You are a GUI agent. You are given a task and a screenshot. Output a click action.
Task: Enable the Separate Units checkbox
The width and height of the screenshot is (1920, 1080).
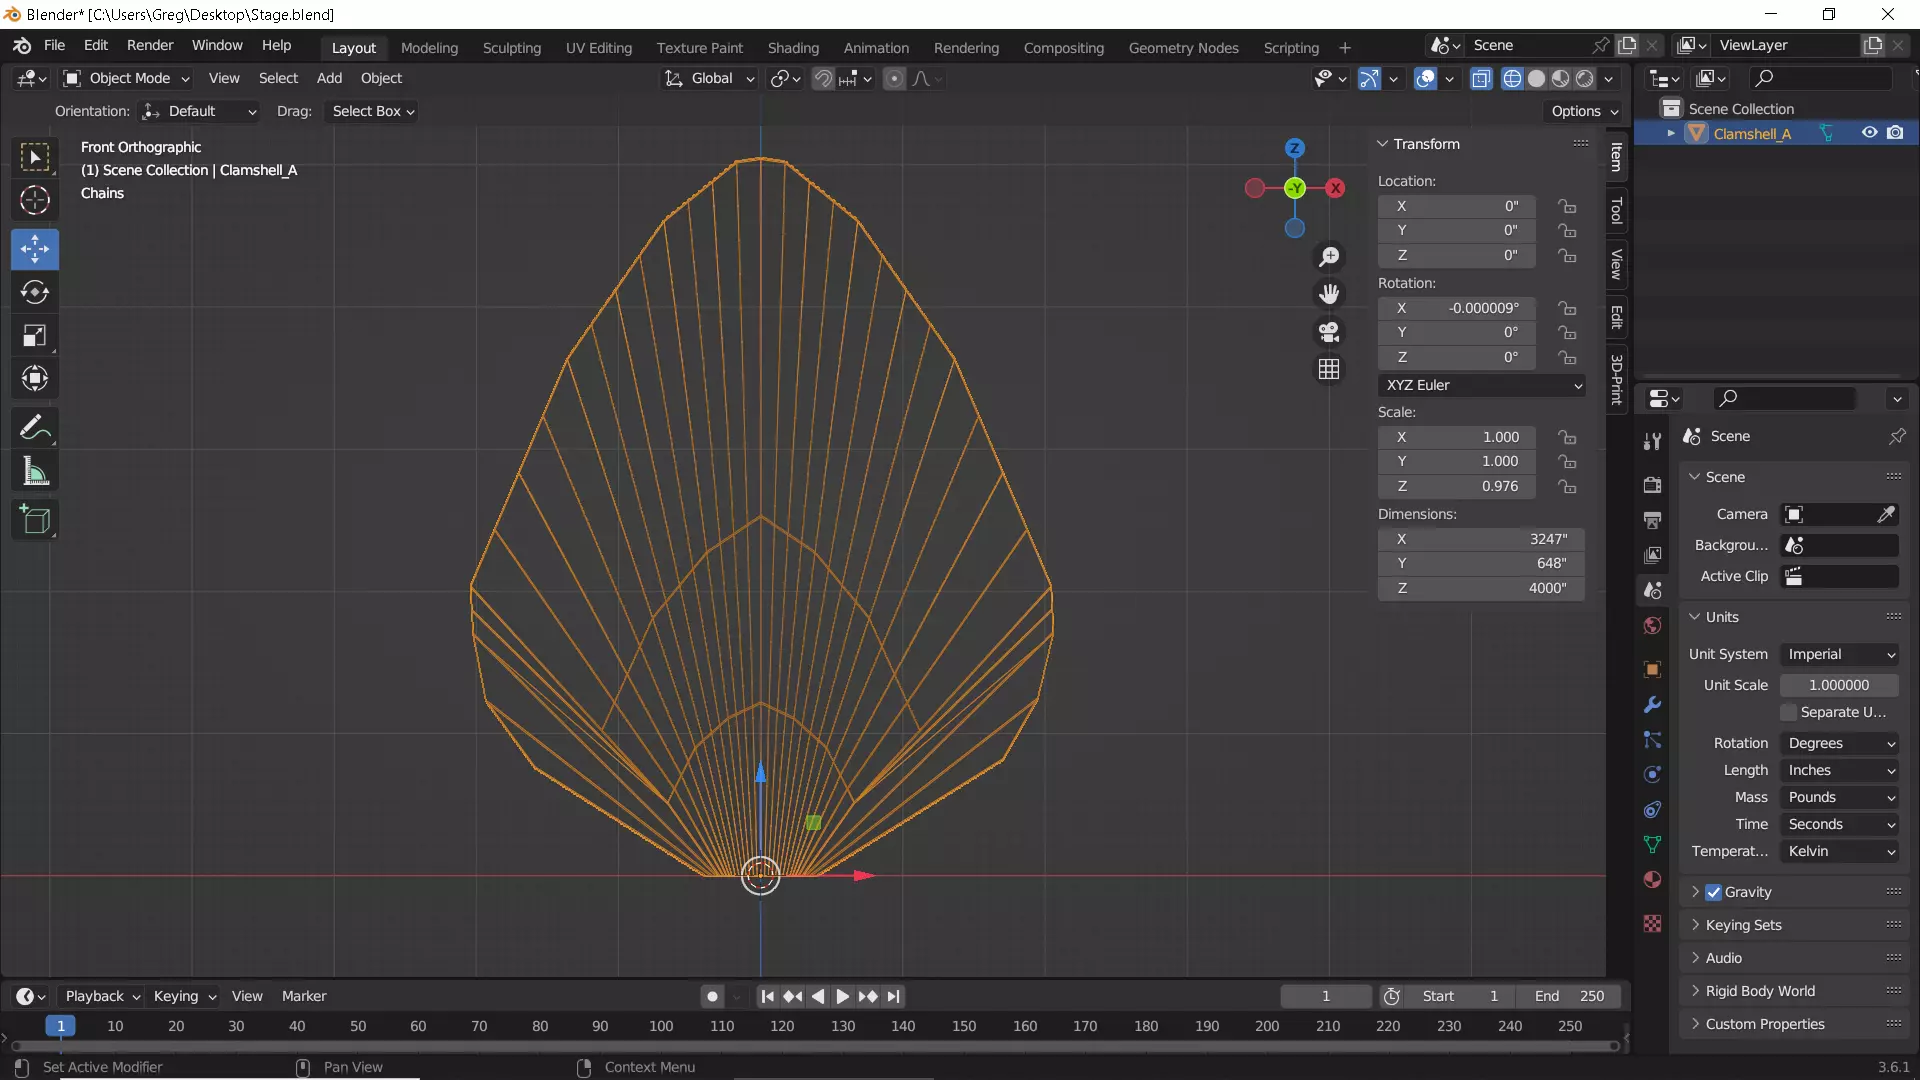click(1789, 712)
